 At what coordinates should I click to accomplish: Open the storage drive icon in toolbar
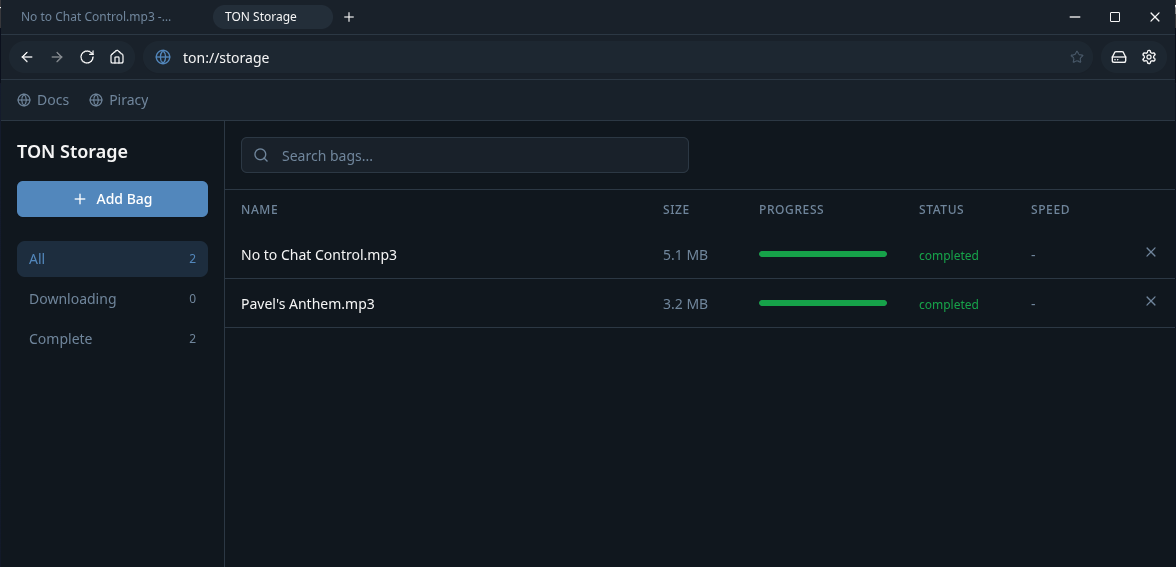click(x=1119, y=57)
